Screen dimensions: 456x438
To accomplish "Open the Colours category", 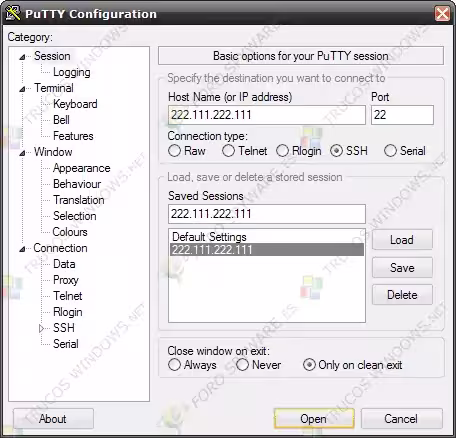I will coord(70,232).
